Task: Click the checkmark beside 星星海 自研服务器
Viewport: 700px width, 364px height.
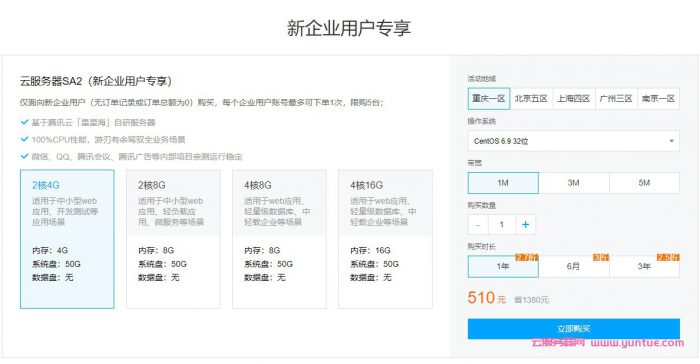Action: (x=25, y=122)
